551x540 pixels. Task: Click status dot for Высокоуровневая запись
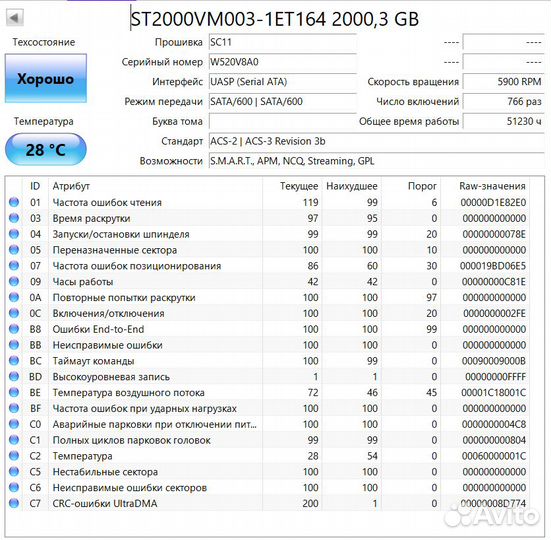click(14, 376)
